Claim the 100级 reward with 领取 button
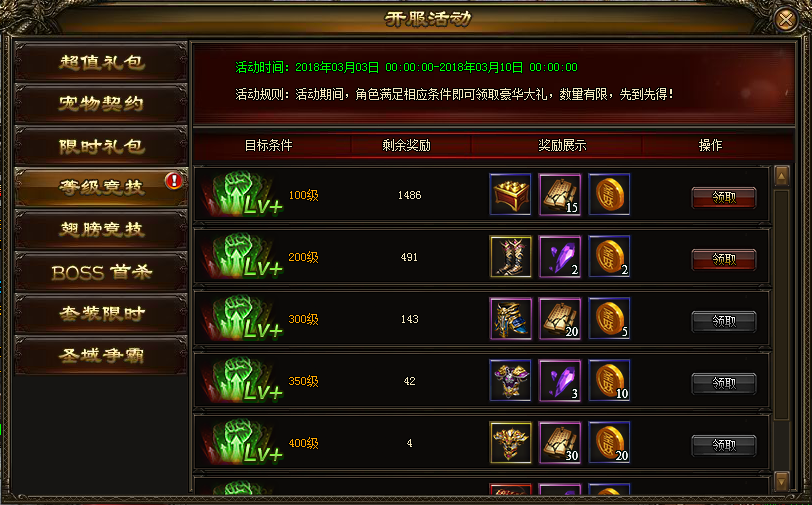Viewport: 812px width, 505px height. click(x=724, y=197)
